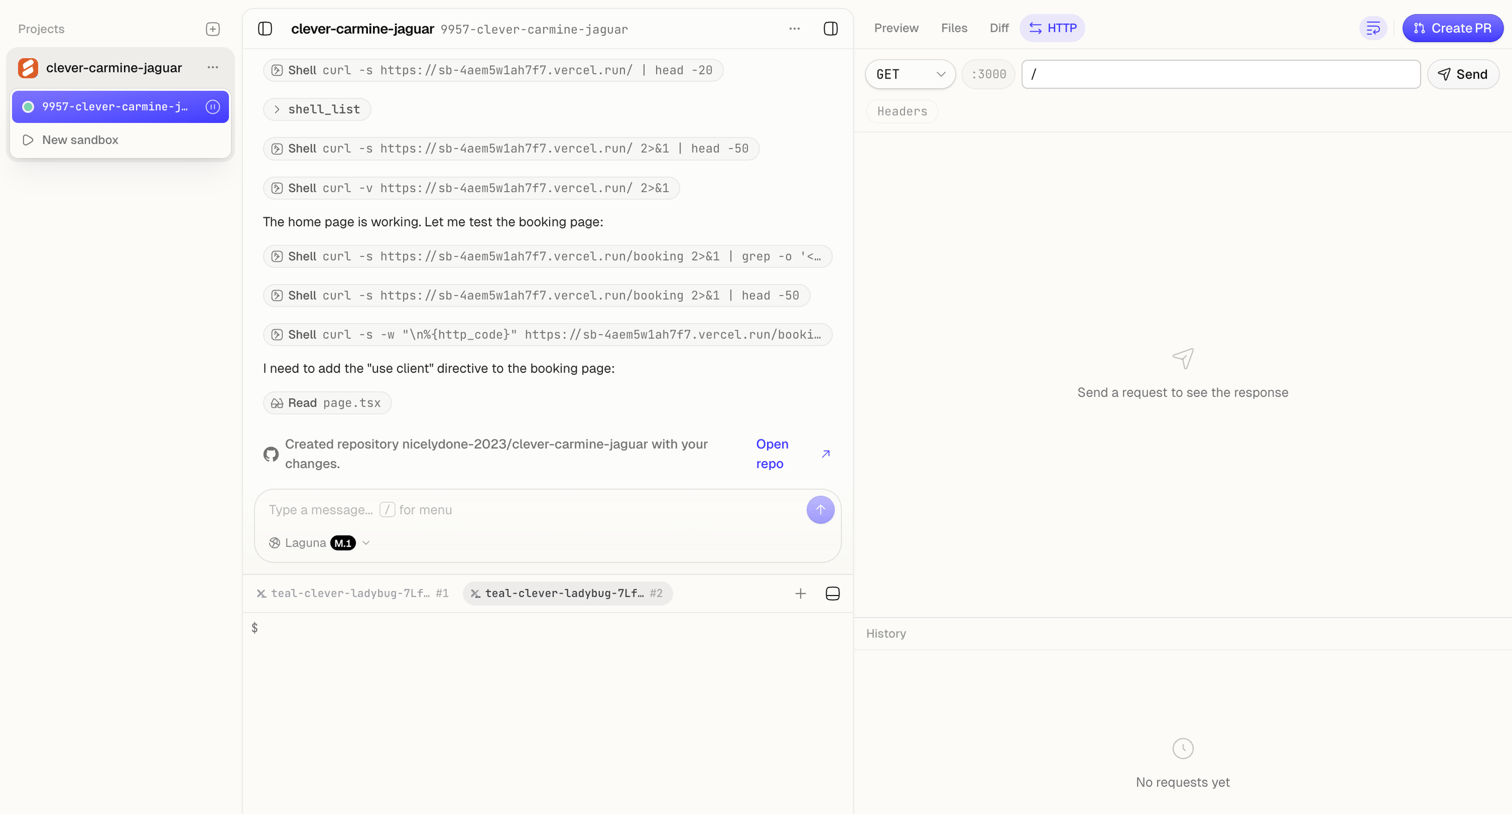Open clever-carmine-jaguar project options menu
The image size is (1512, 814).
212,68
